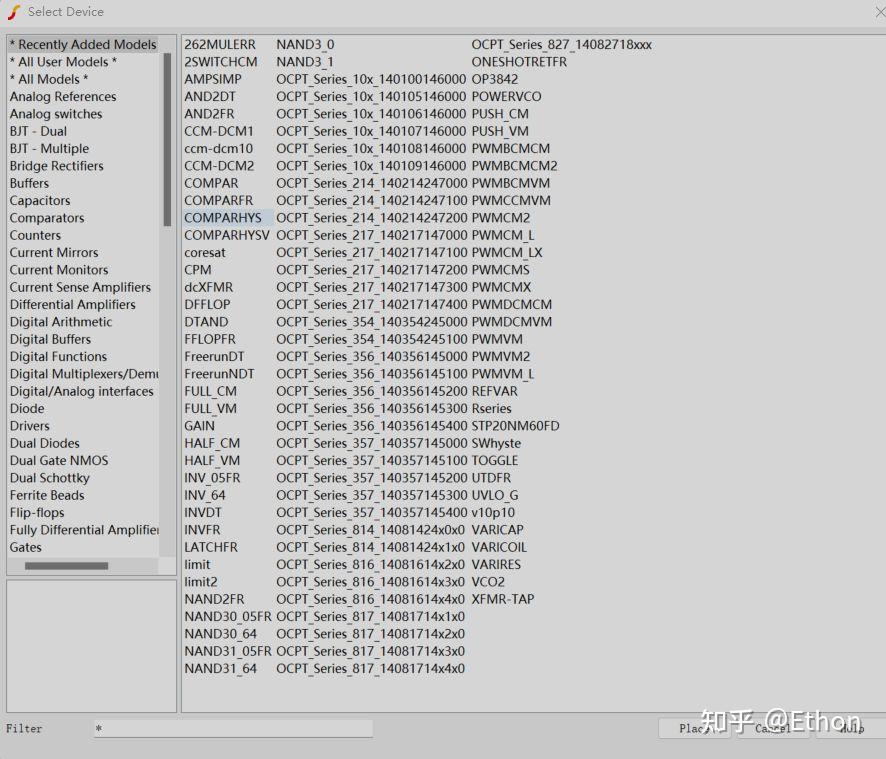
Task: Open the Counters category
Action: [35, 235]
